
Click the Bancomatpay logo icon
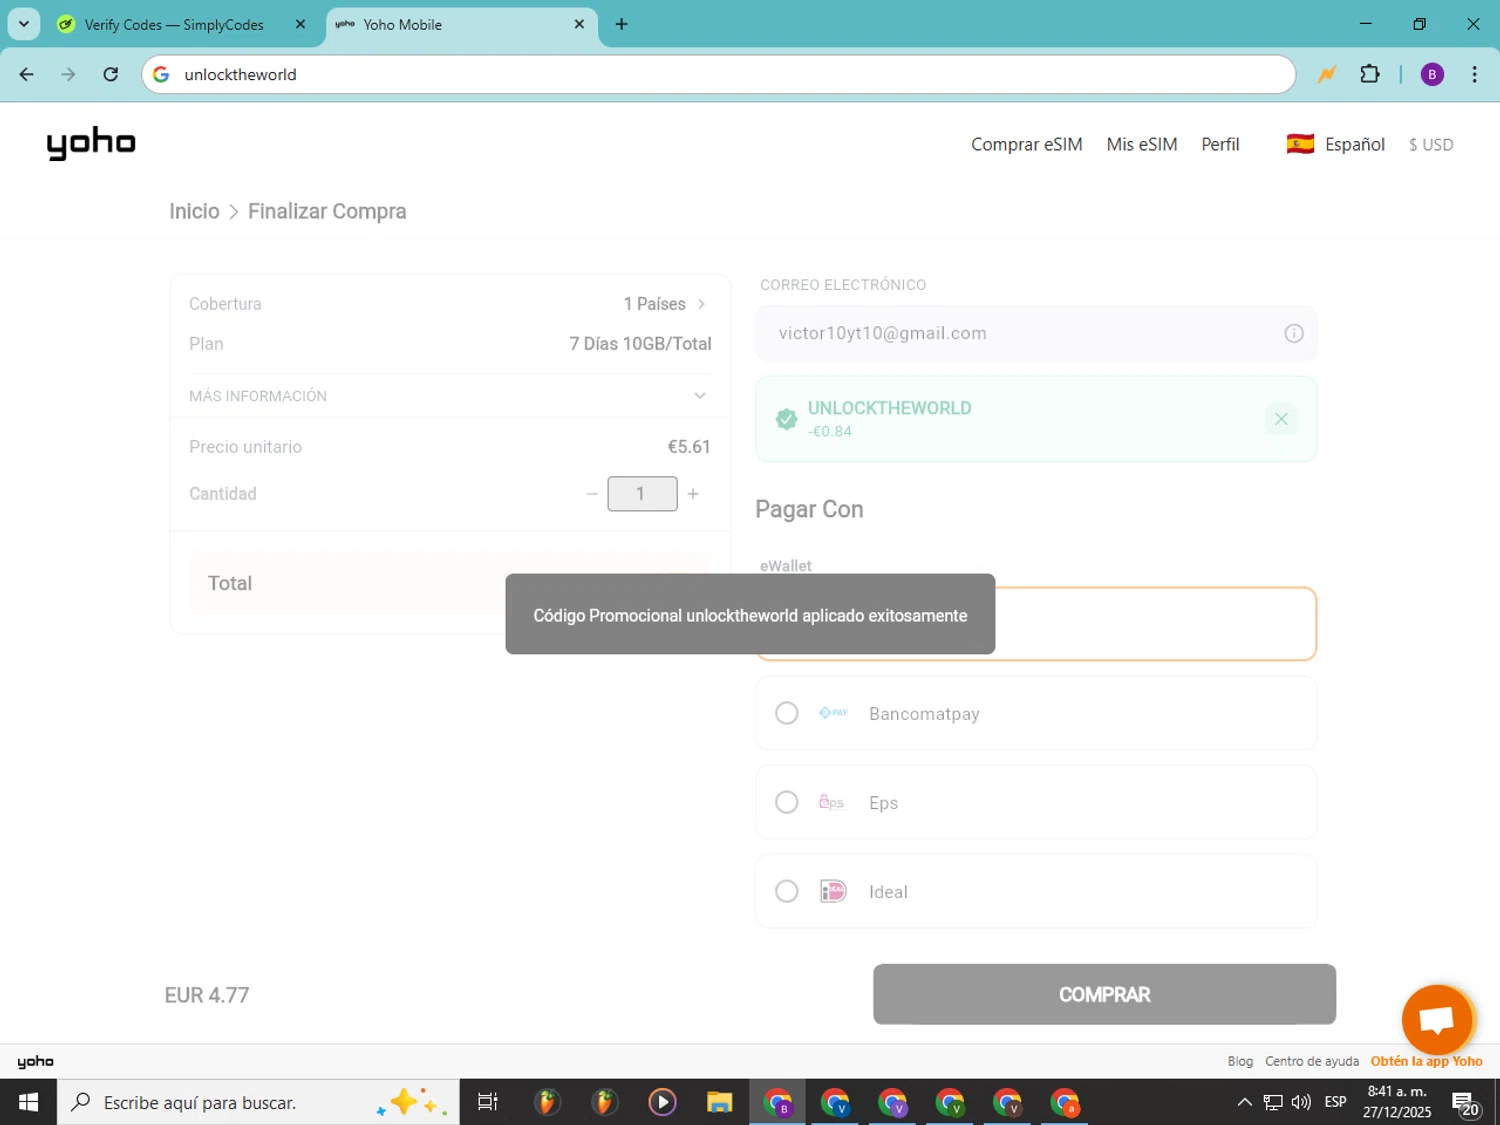833,713
